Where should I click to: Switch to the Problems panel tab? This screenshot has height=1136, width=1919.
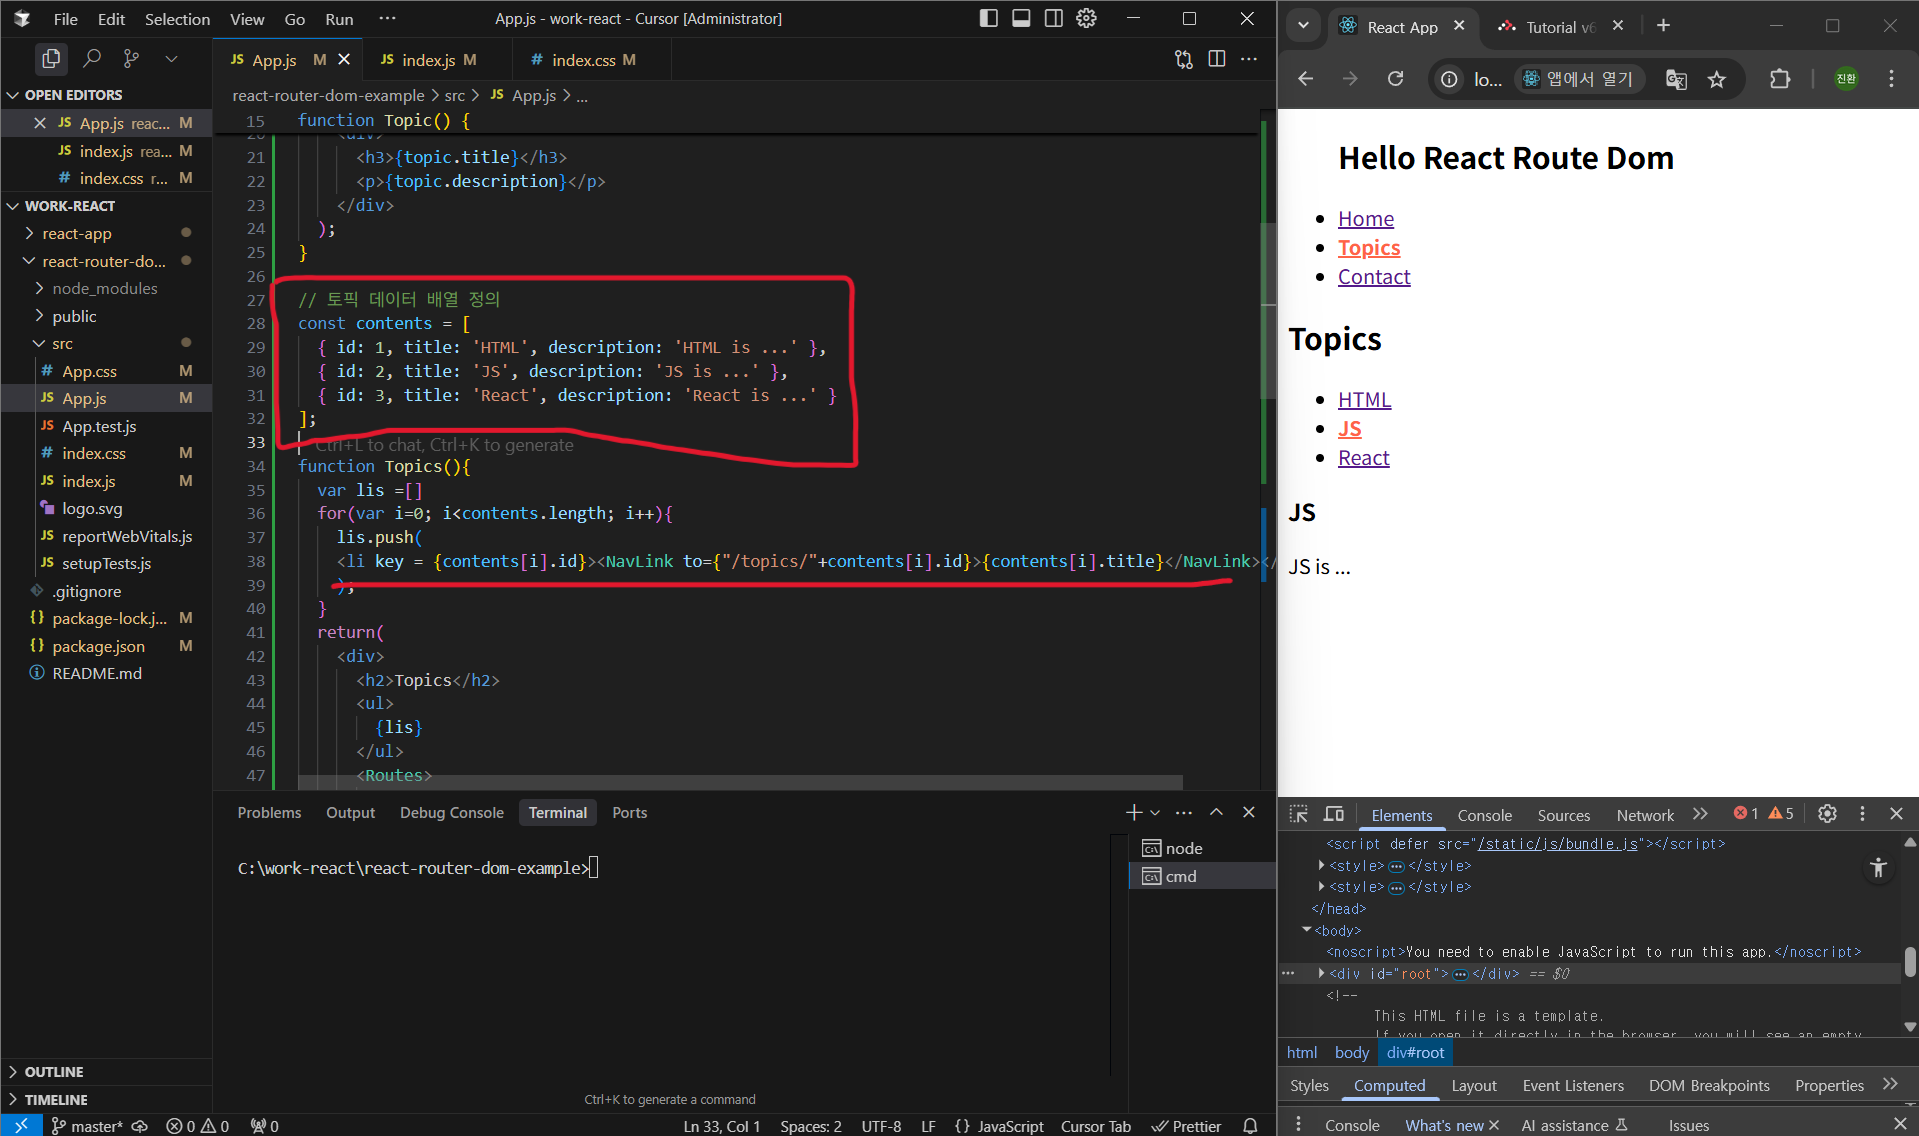pos(269,813)
